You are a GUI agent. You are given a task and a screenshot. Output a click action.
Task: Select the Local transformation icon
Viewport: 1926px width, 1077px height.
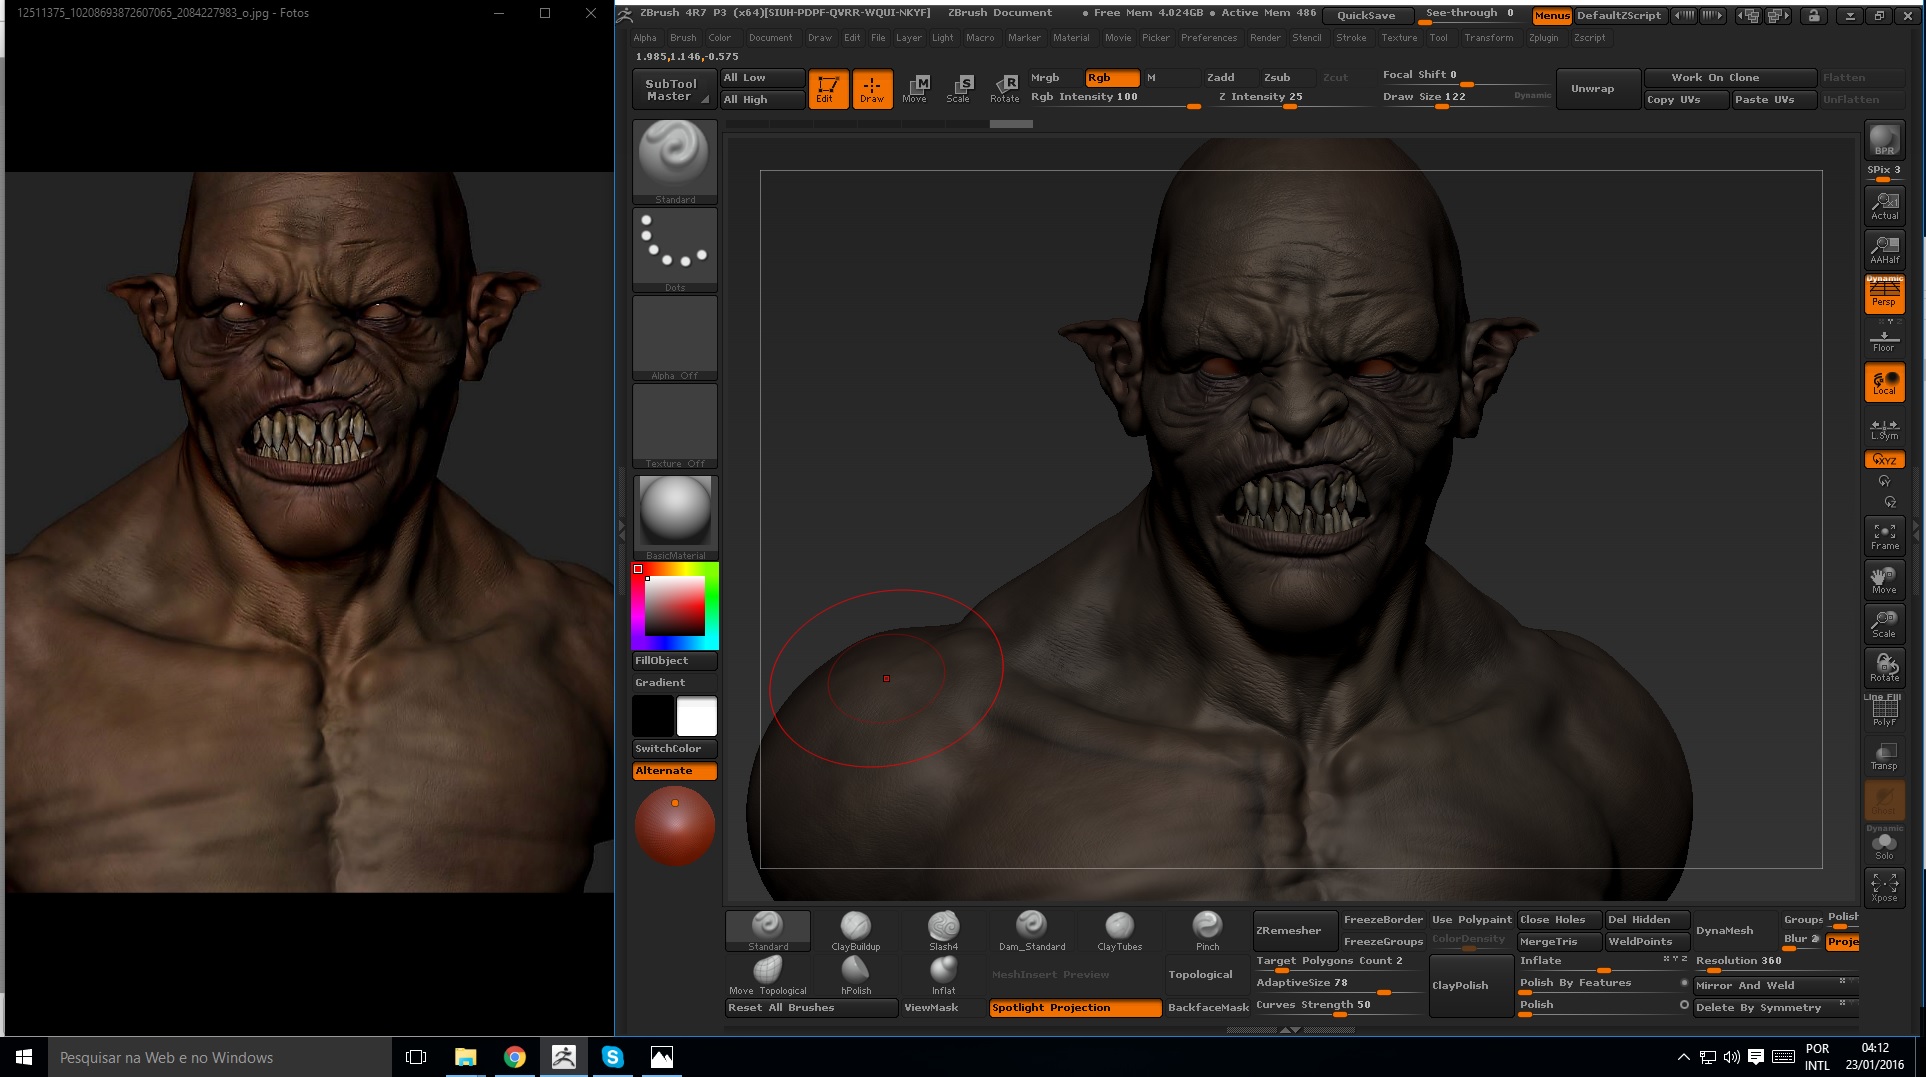1884,381
